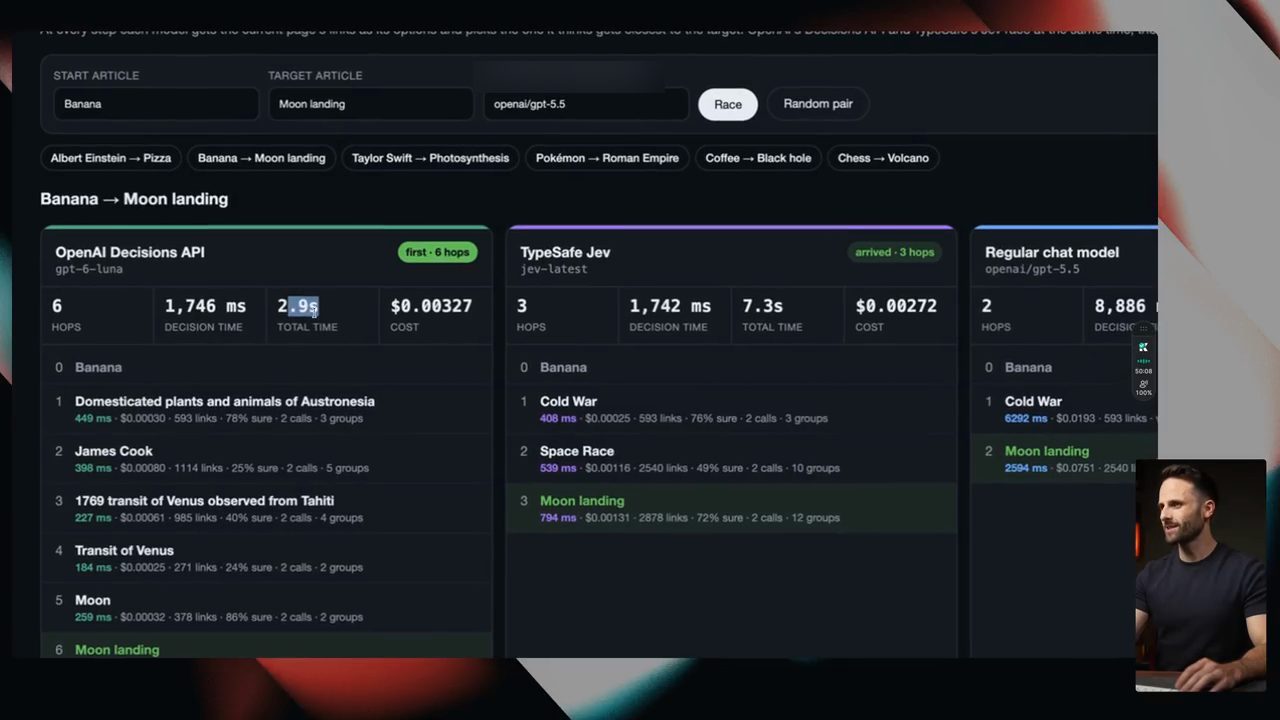The width and height of the screenshot is (1280, 720).
Task: Click the recording widget's green K logo icon
Action: (1143, 347)
